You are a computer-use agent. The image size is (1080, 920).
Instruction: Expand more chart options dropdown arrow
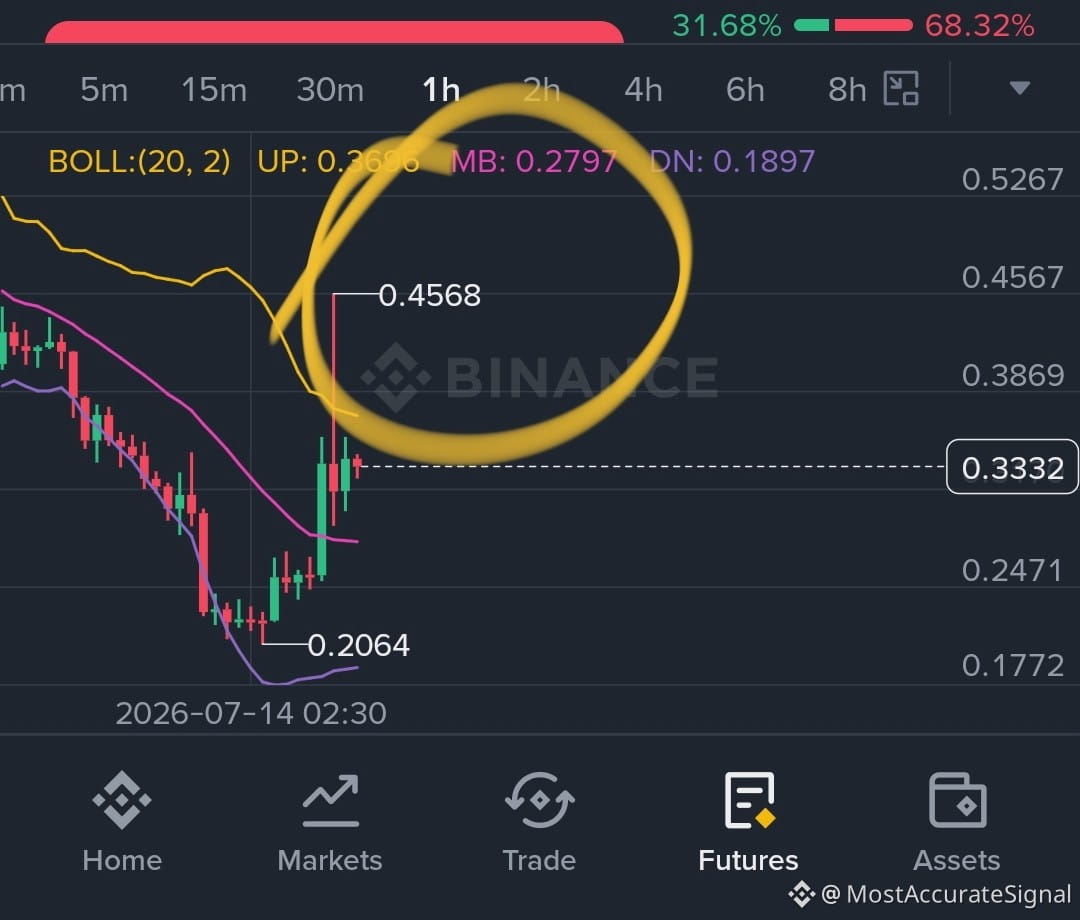pos(1019,88)
